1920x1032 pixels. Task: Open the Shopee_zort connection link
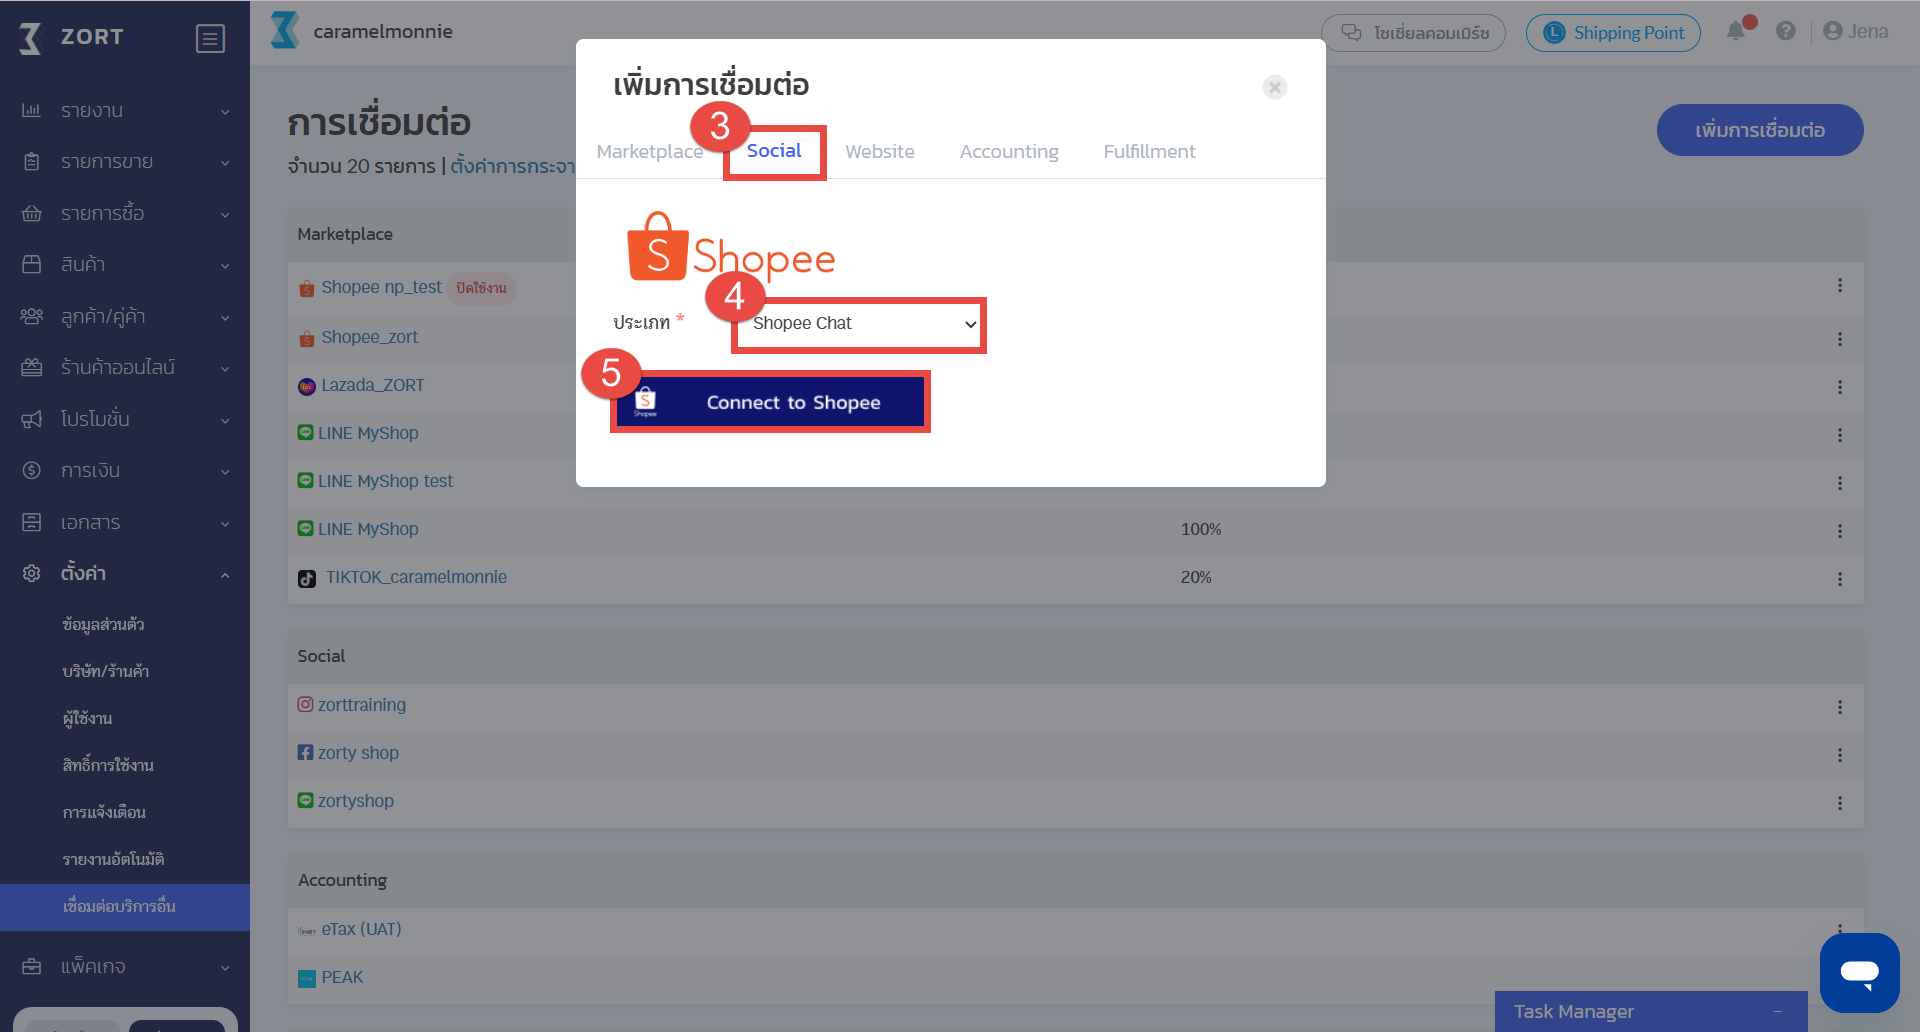point(369,338)
